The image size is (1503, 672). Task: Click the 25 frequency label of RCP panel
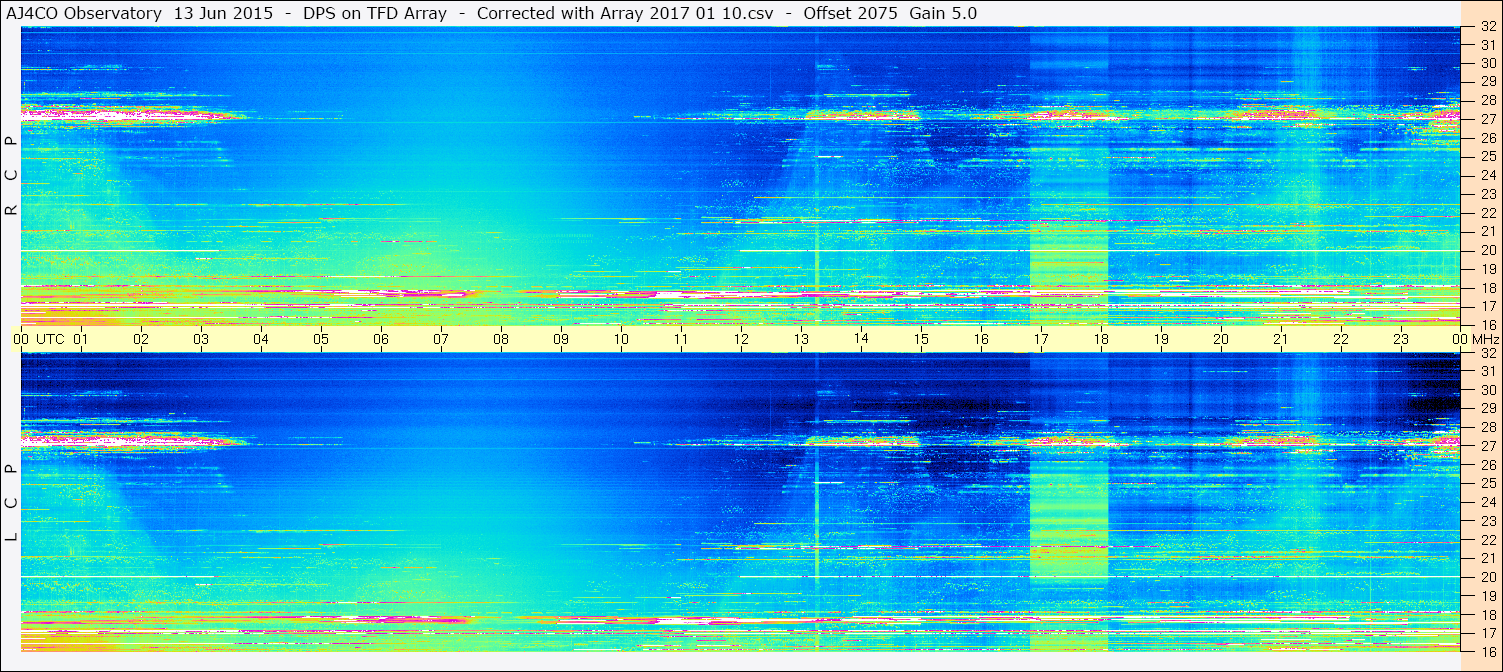coord(1487,156)
